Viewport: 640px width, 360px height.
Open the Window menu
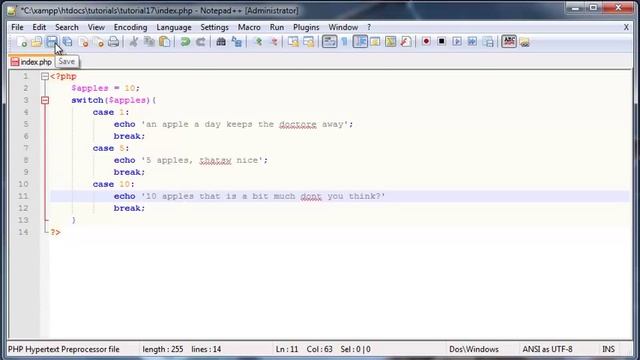point(343,27)
